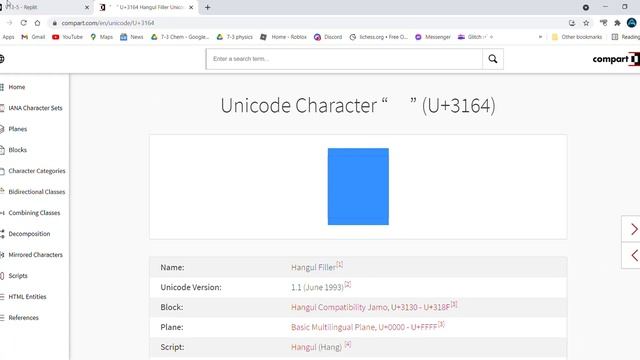Open the Glitch bookmark

476,37
